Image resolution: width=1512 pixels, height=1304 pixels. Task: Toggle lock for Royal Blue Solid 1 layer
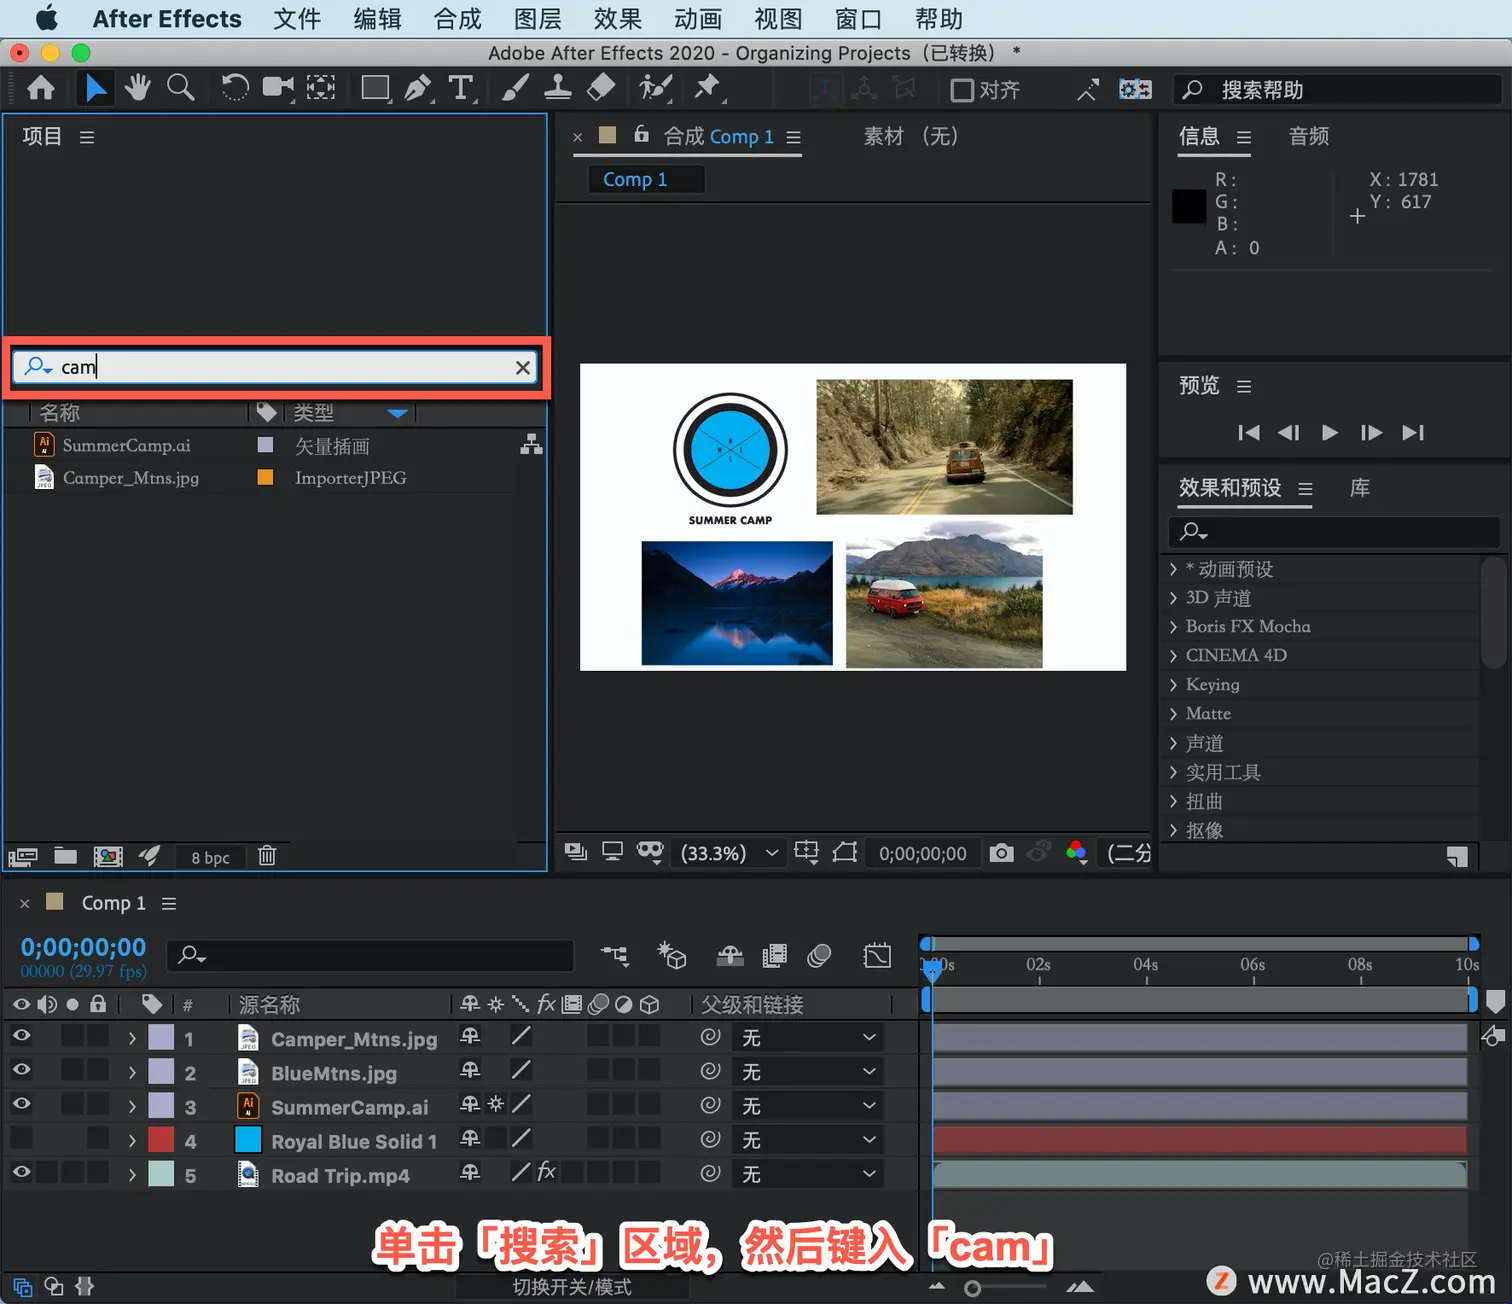(x=98, y=1138)
